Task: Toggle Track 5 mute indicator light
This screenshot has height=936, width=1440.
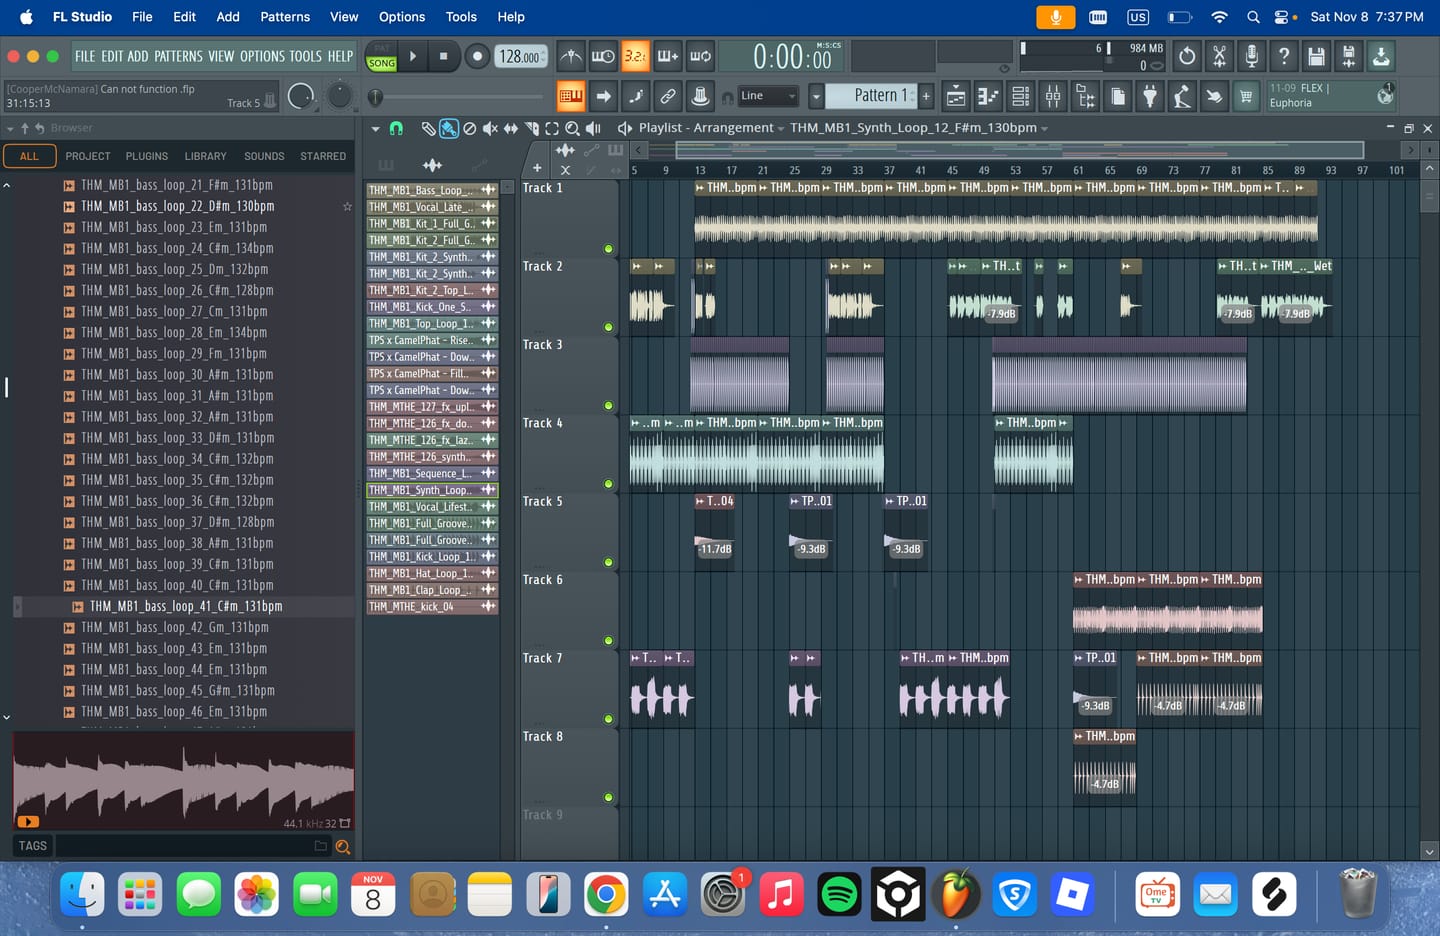Action: pos(608,562)
